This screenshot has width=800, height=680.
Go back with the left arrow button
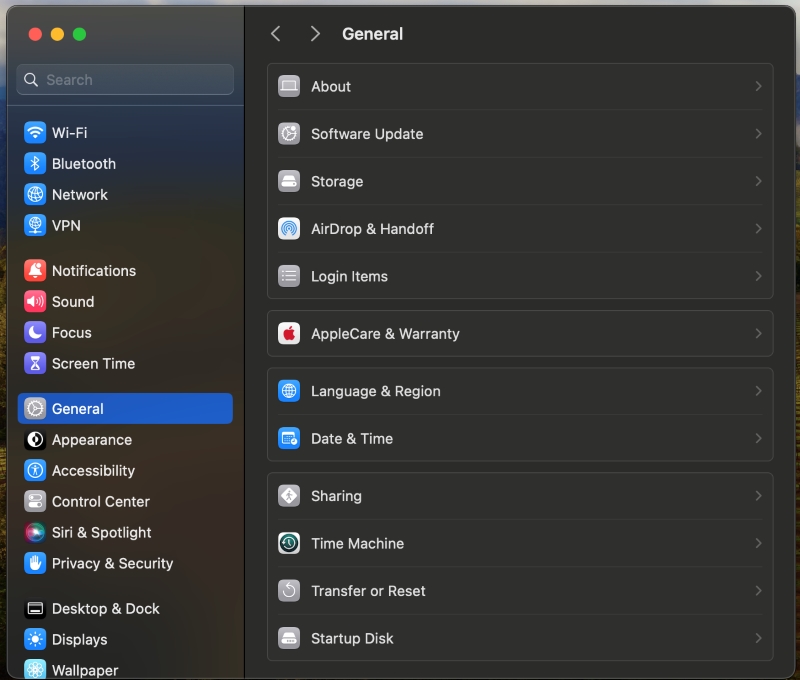coord(276,34)
